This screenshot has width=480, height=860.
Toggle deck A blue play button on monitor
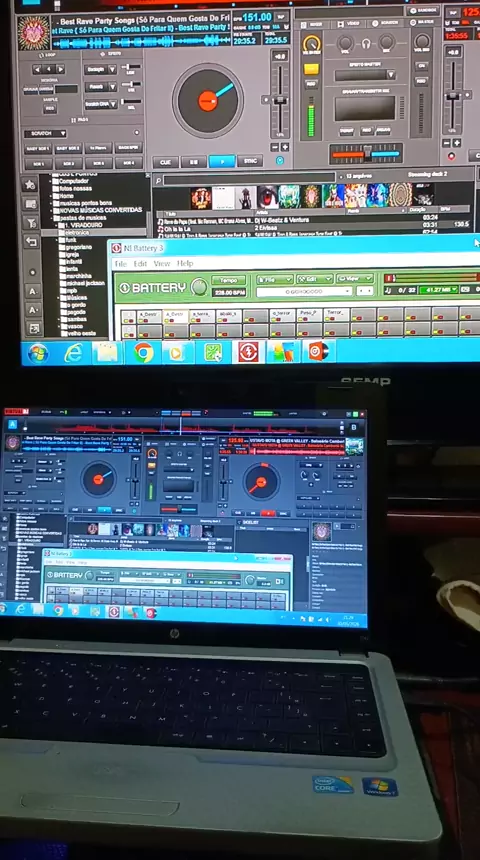[x=222, y=162]
